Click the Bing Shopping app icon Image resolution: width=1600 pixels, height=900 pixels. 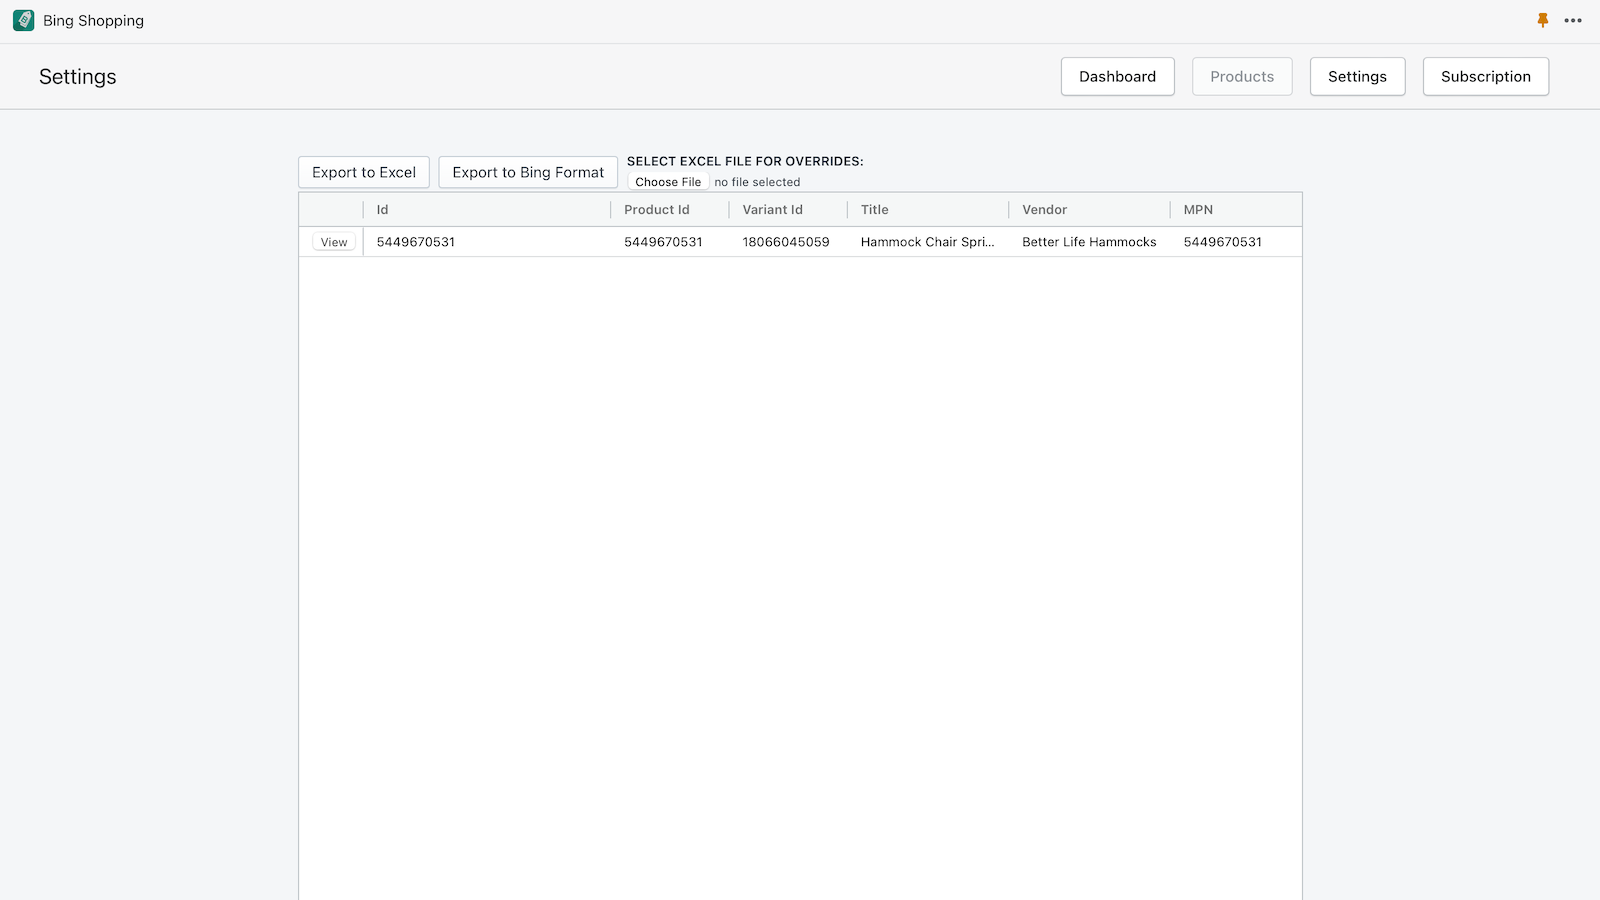[23, 20]
